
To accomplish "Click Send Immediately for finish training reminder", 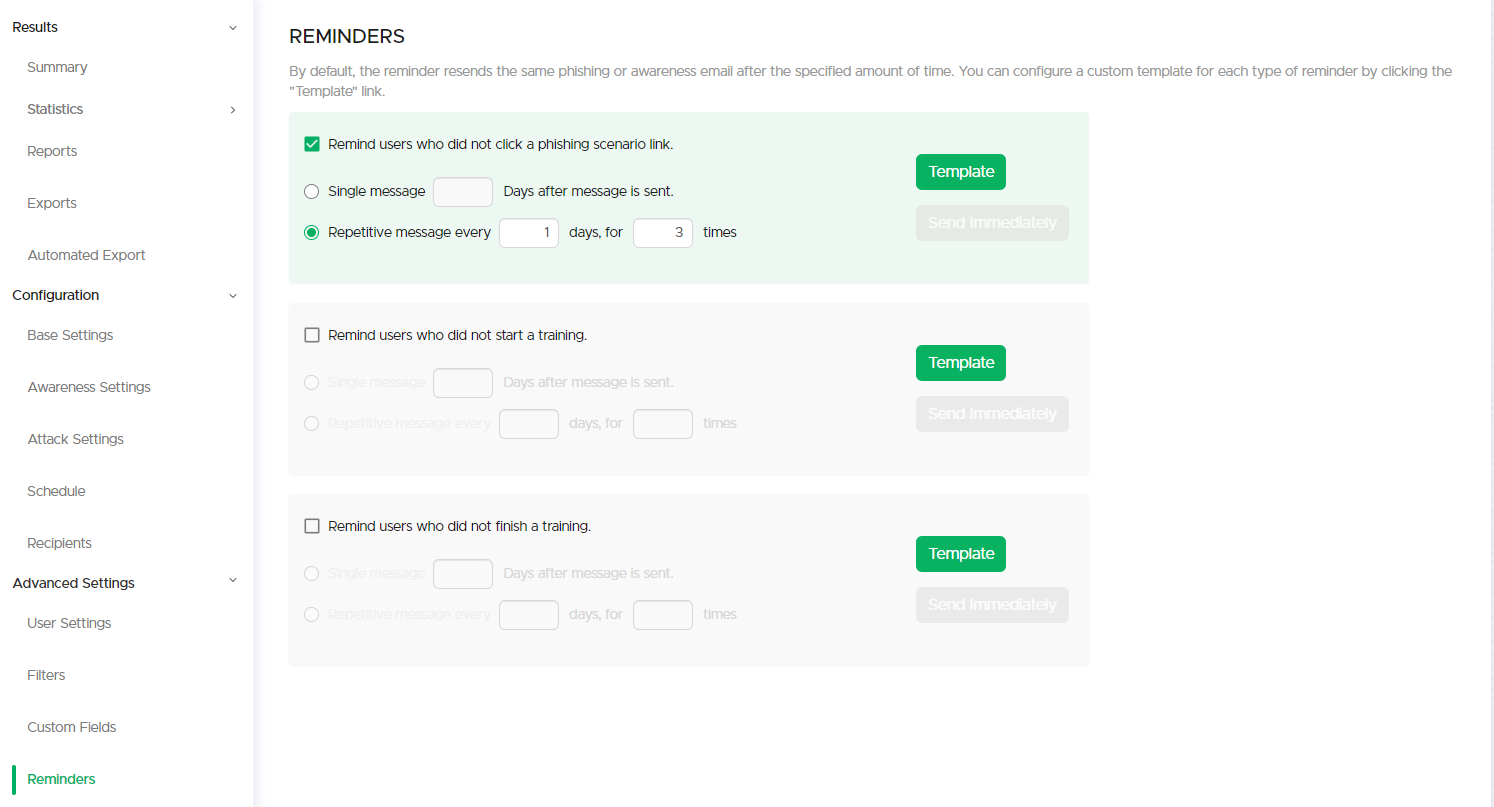I will 992,605.
